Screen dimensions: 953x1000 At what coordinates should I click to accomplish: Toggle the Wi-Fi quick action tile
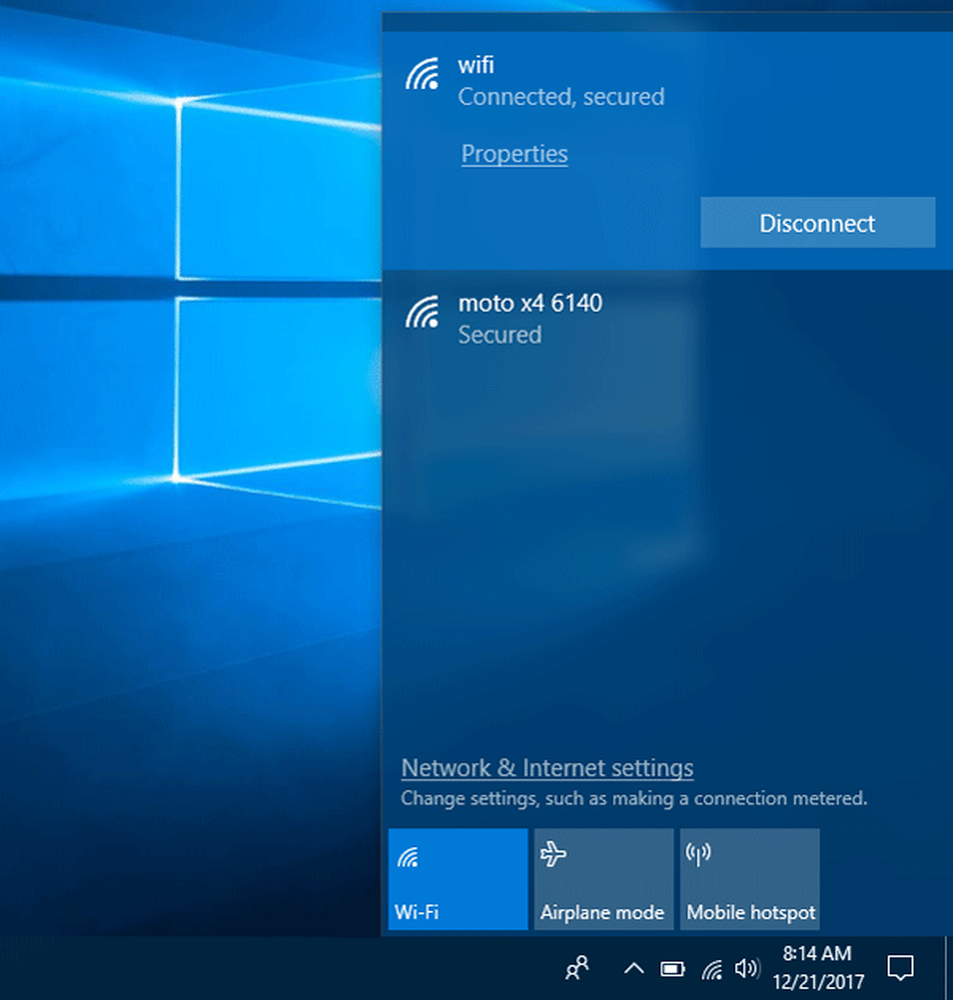pyautogui.click(x=458, y=879)
